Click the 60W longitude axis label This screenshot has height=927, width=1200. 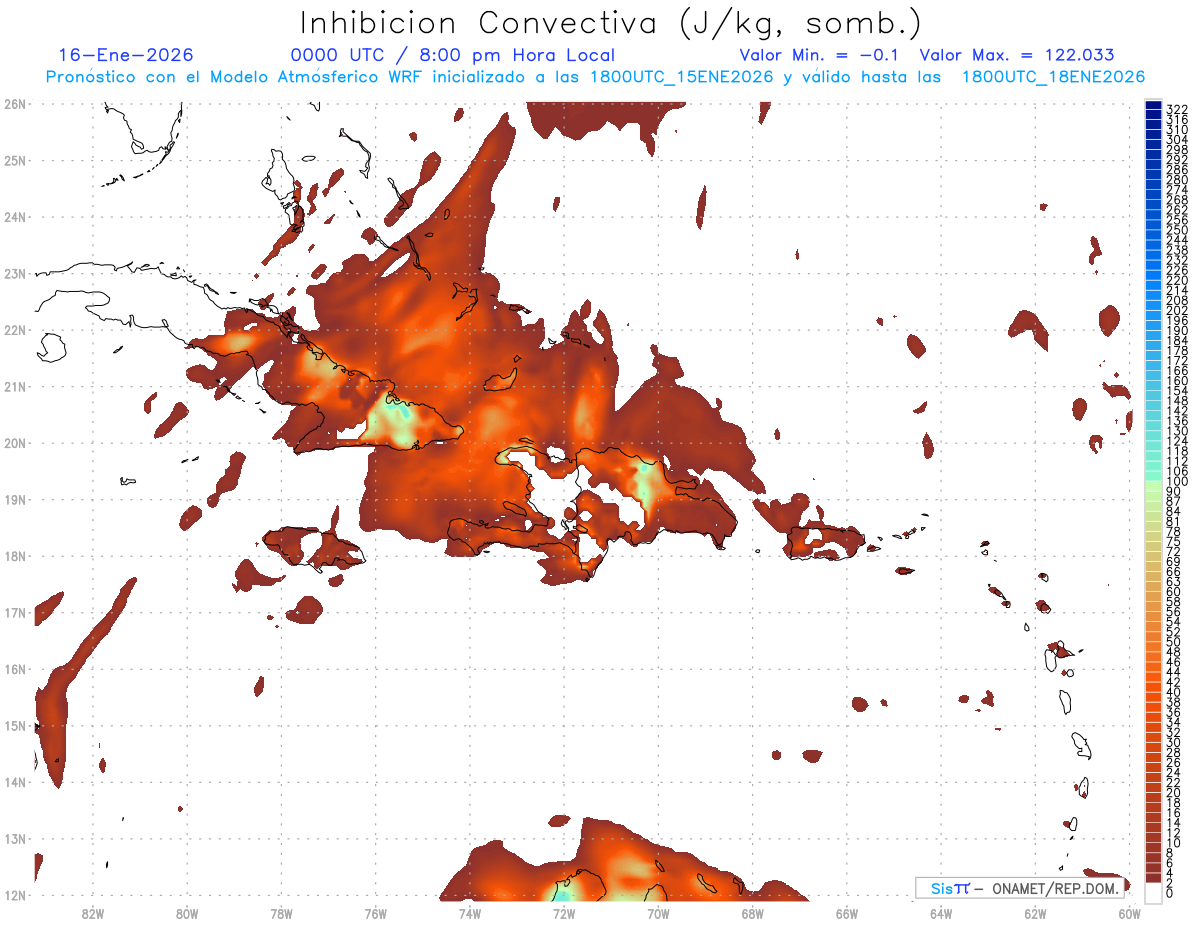coord(1129,913)
